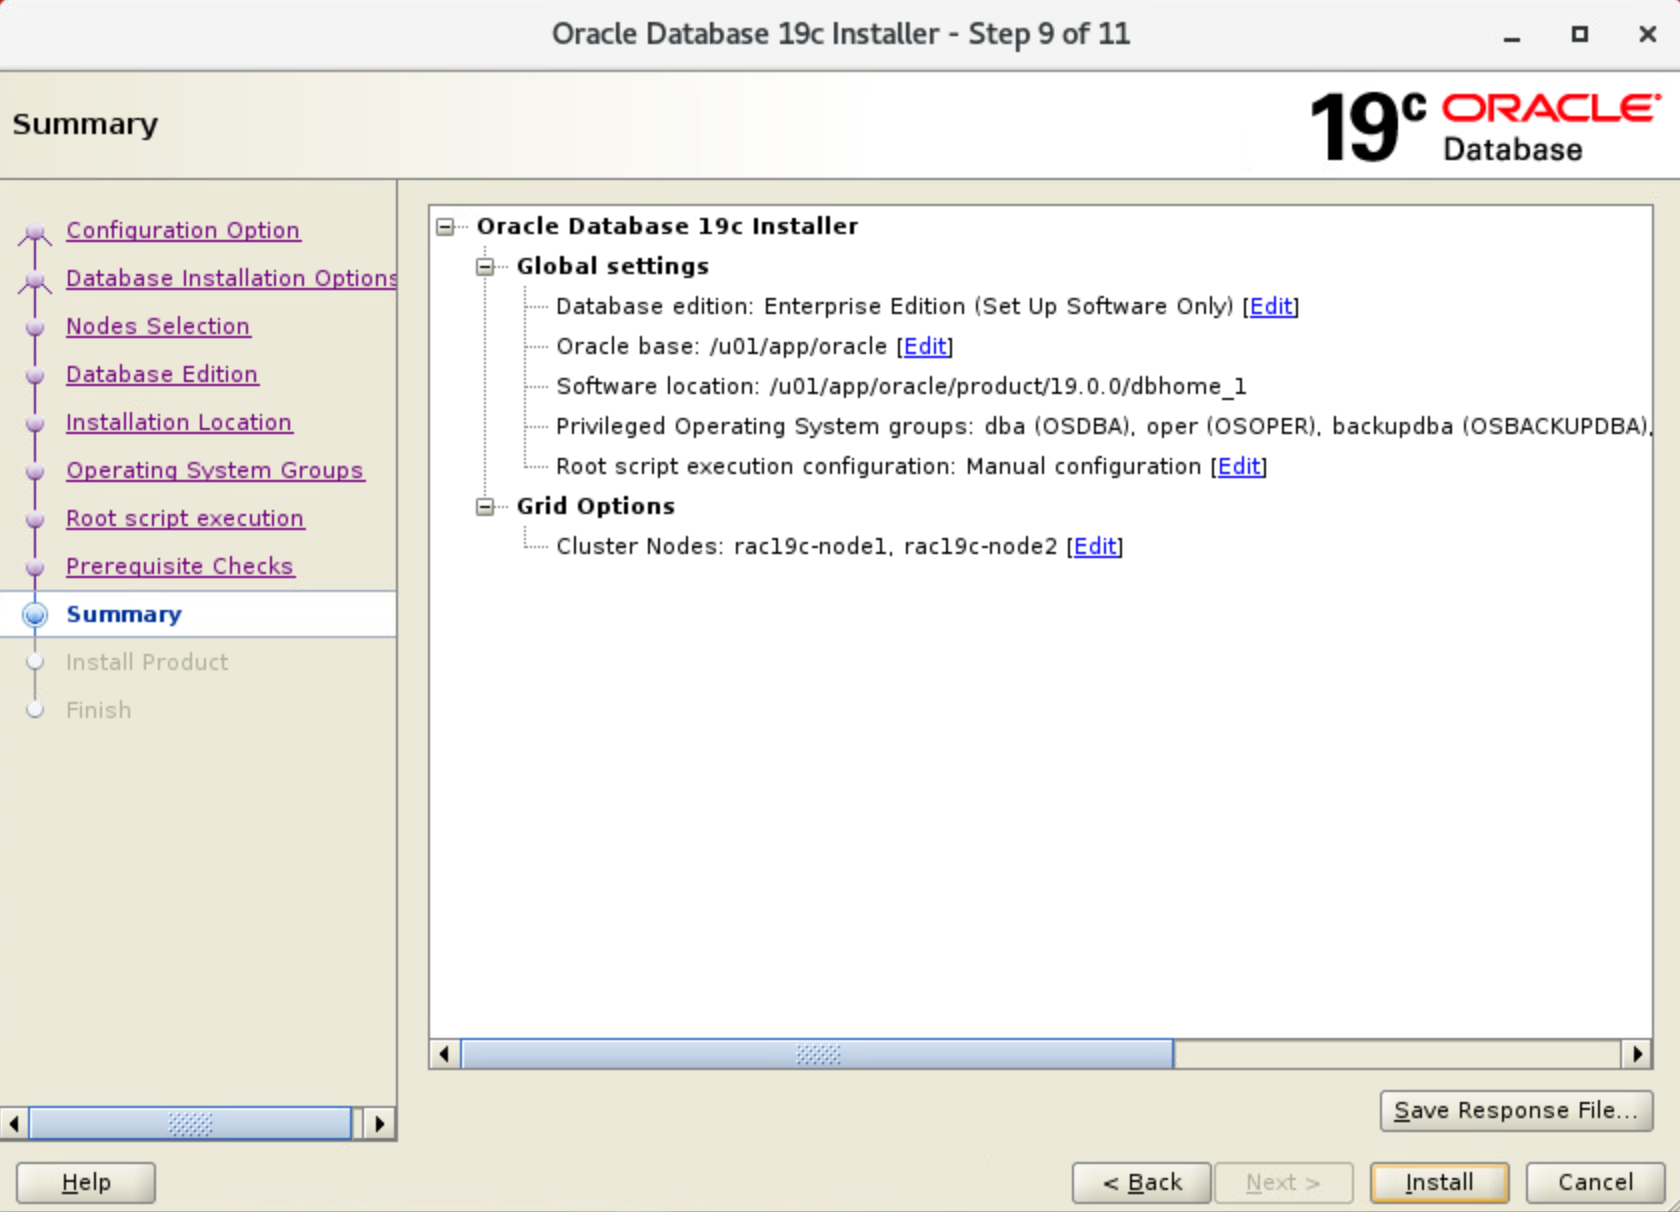Select the Grid Options heading text

click(x=596, y=506)
